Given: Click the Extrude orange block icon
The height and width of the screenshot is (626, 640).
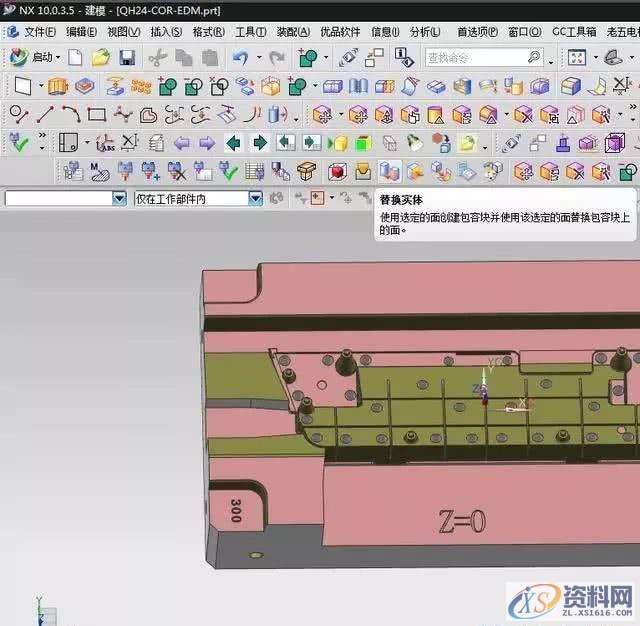Looking at the screenshot, I should pyautogui.click(x=58, y=87).
